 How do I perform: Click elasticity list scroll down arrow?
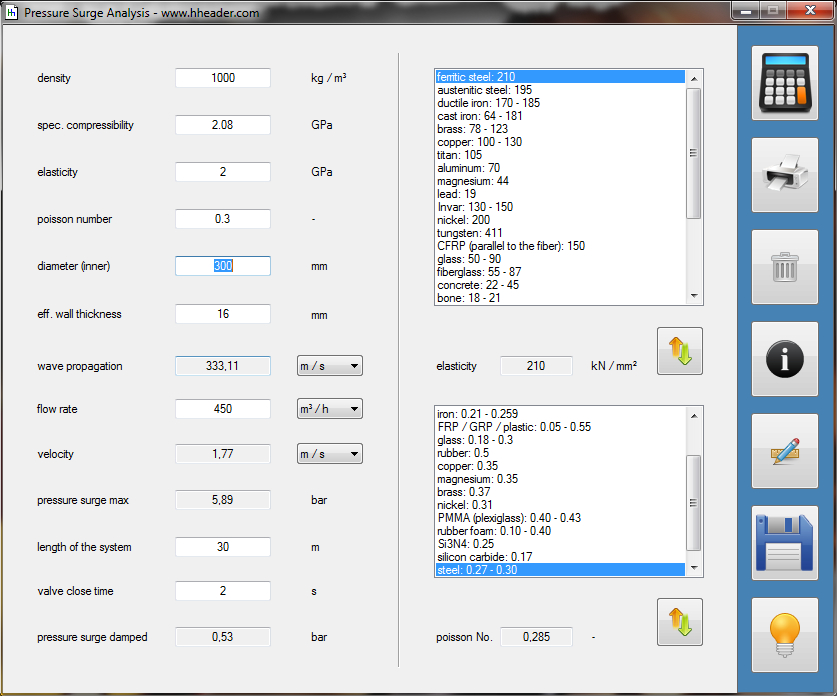[694, 296]
